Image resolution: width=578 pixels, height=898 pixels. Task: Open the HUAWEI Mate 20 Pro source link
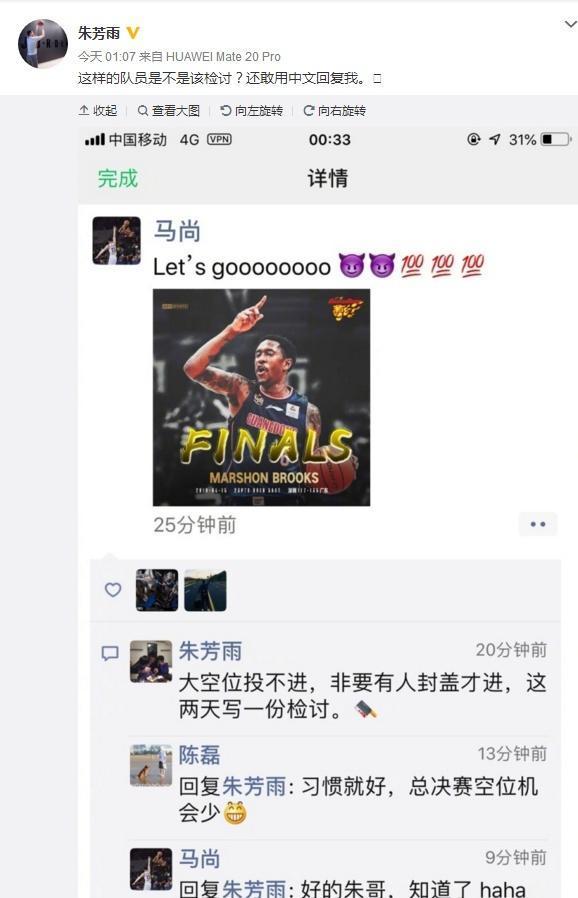point(223,57)
